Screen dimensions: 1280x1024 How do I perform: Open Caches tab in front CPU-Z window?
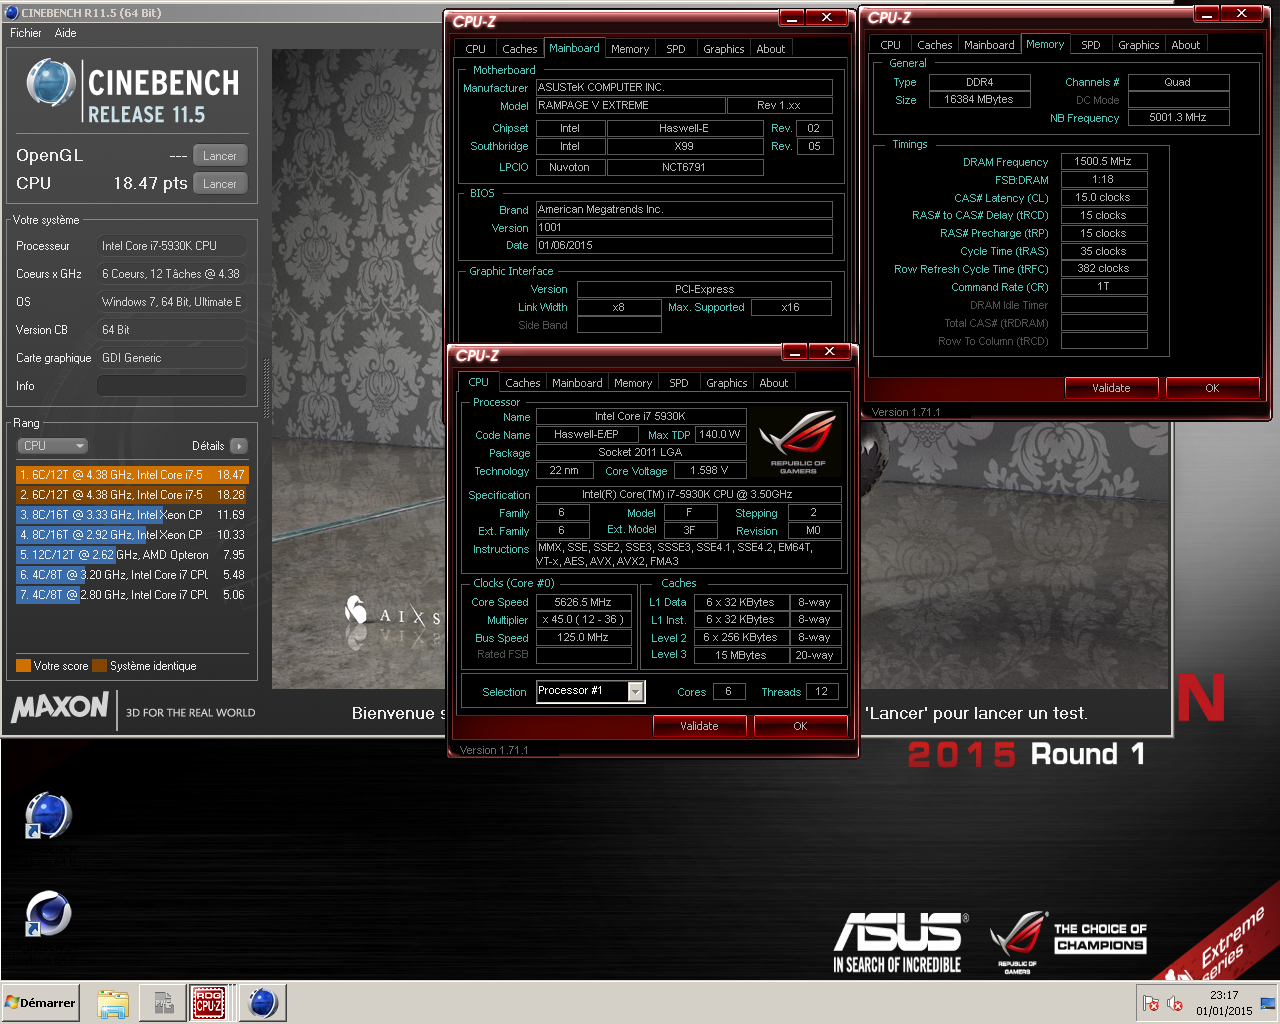coord(523,383)
